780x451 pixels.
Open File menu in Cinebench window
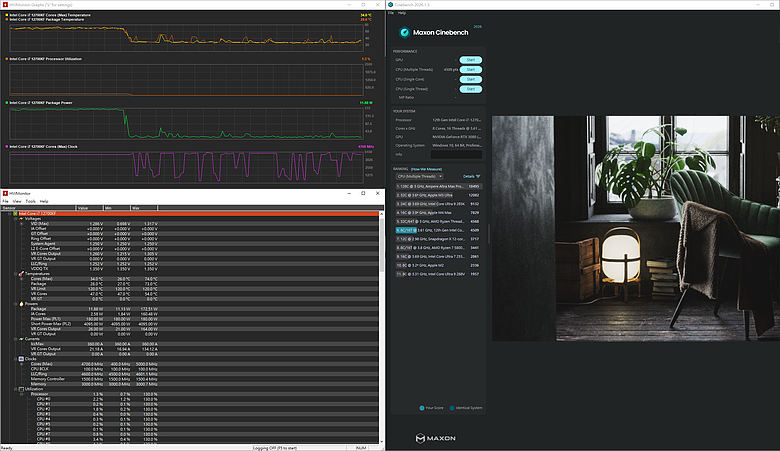click(x=391, y=13)
